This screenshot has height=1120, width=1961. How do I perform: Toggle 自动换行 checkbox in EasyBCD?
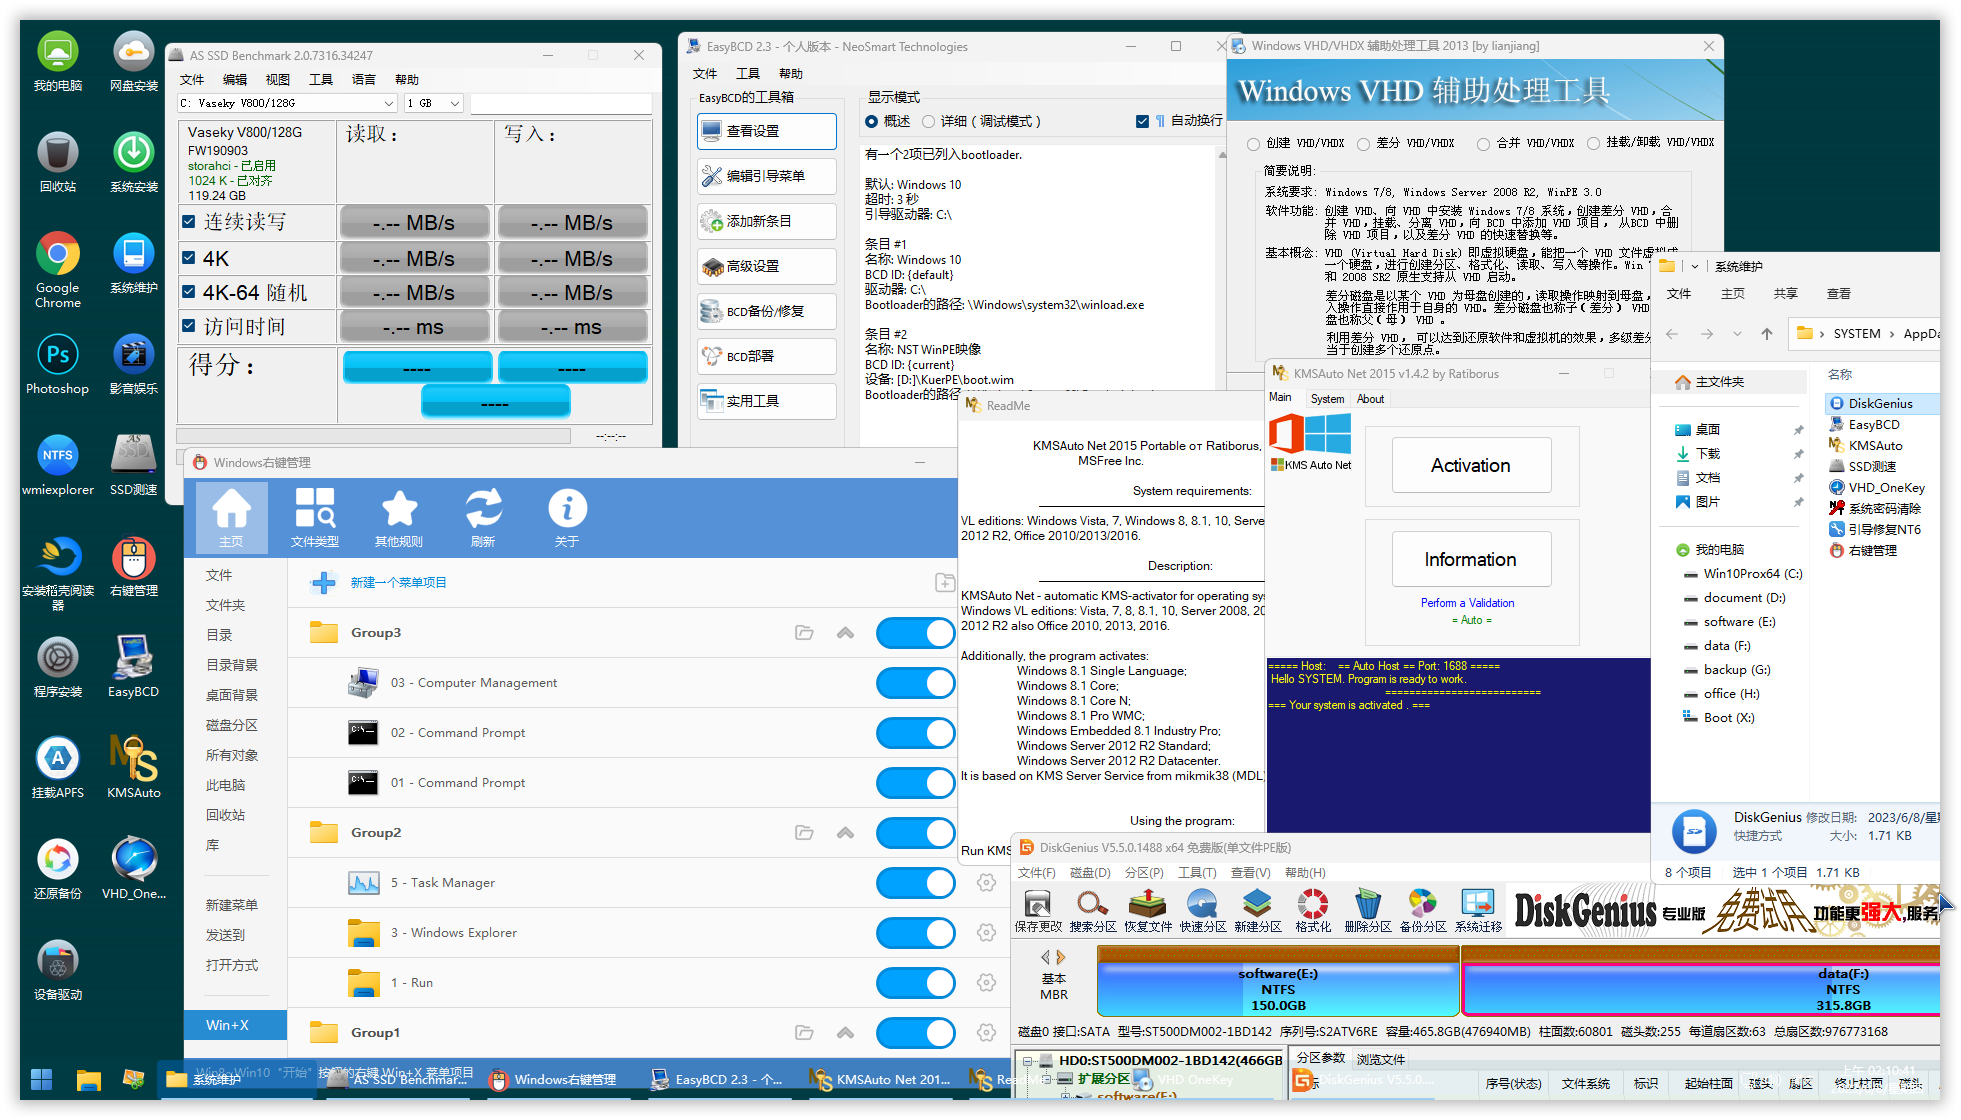click(x=1142, y=121)
